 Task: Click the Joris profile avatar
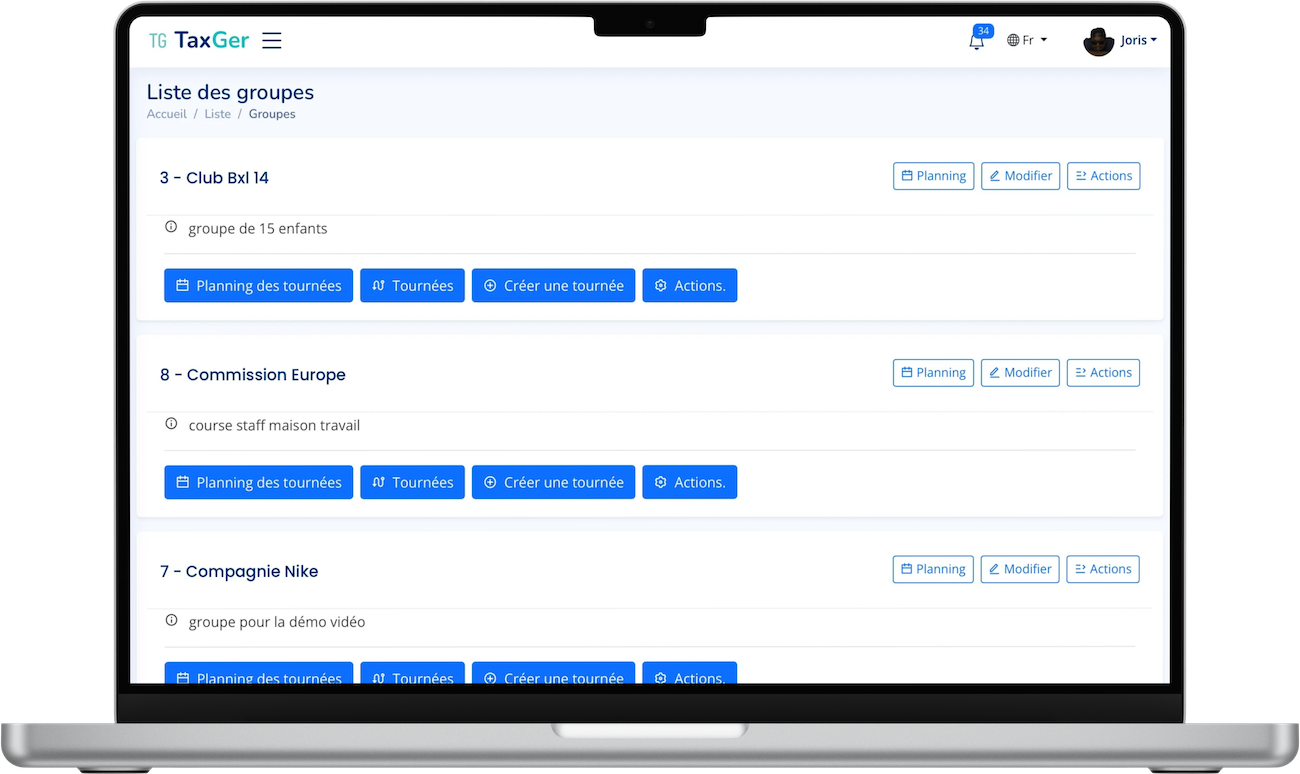1098,41
